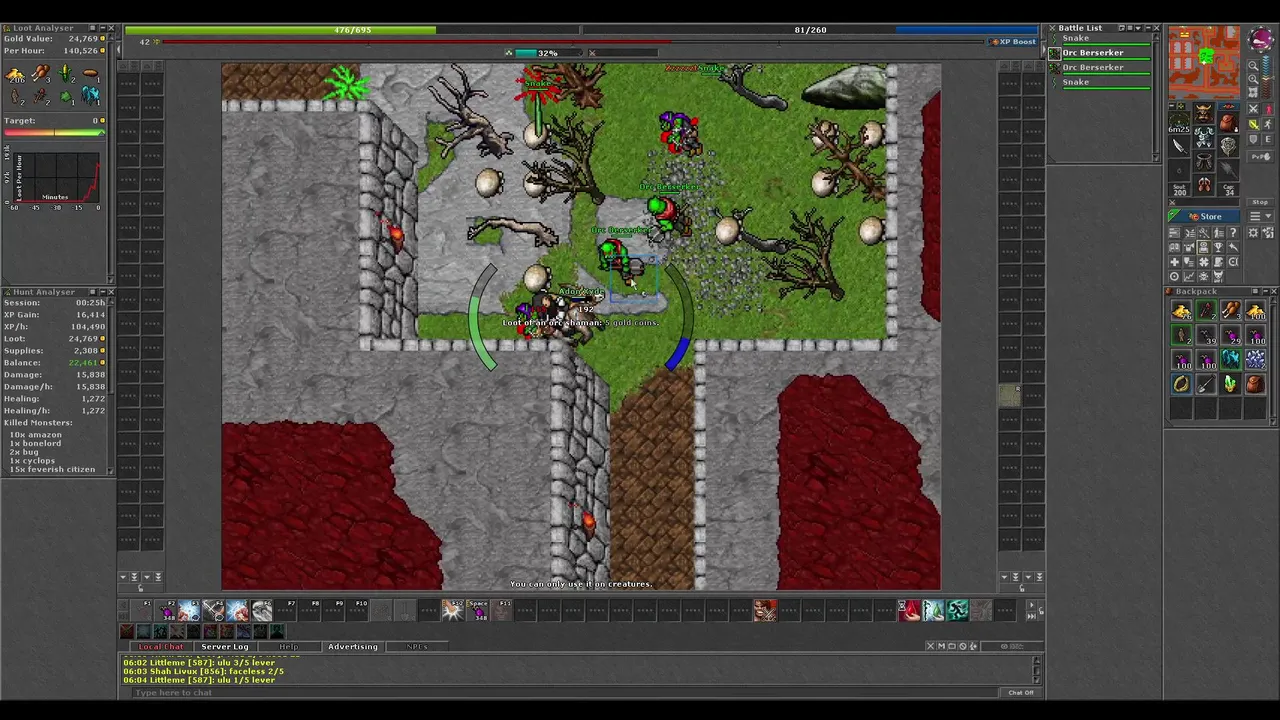Click the chat input field
The height and width of the screenshot is (720, 1280).
pyautogui.click(x=565, y=692)
